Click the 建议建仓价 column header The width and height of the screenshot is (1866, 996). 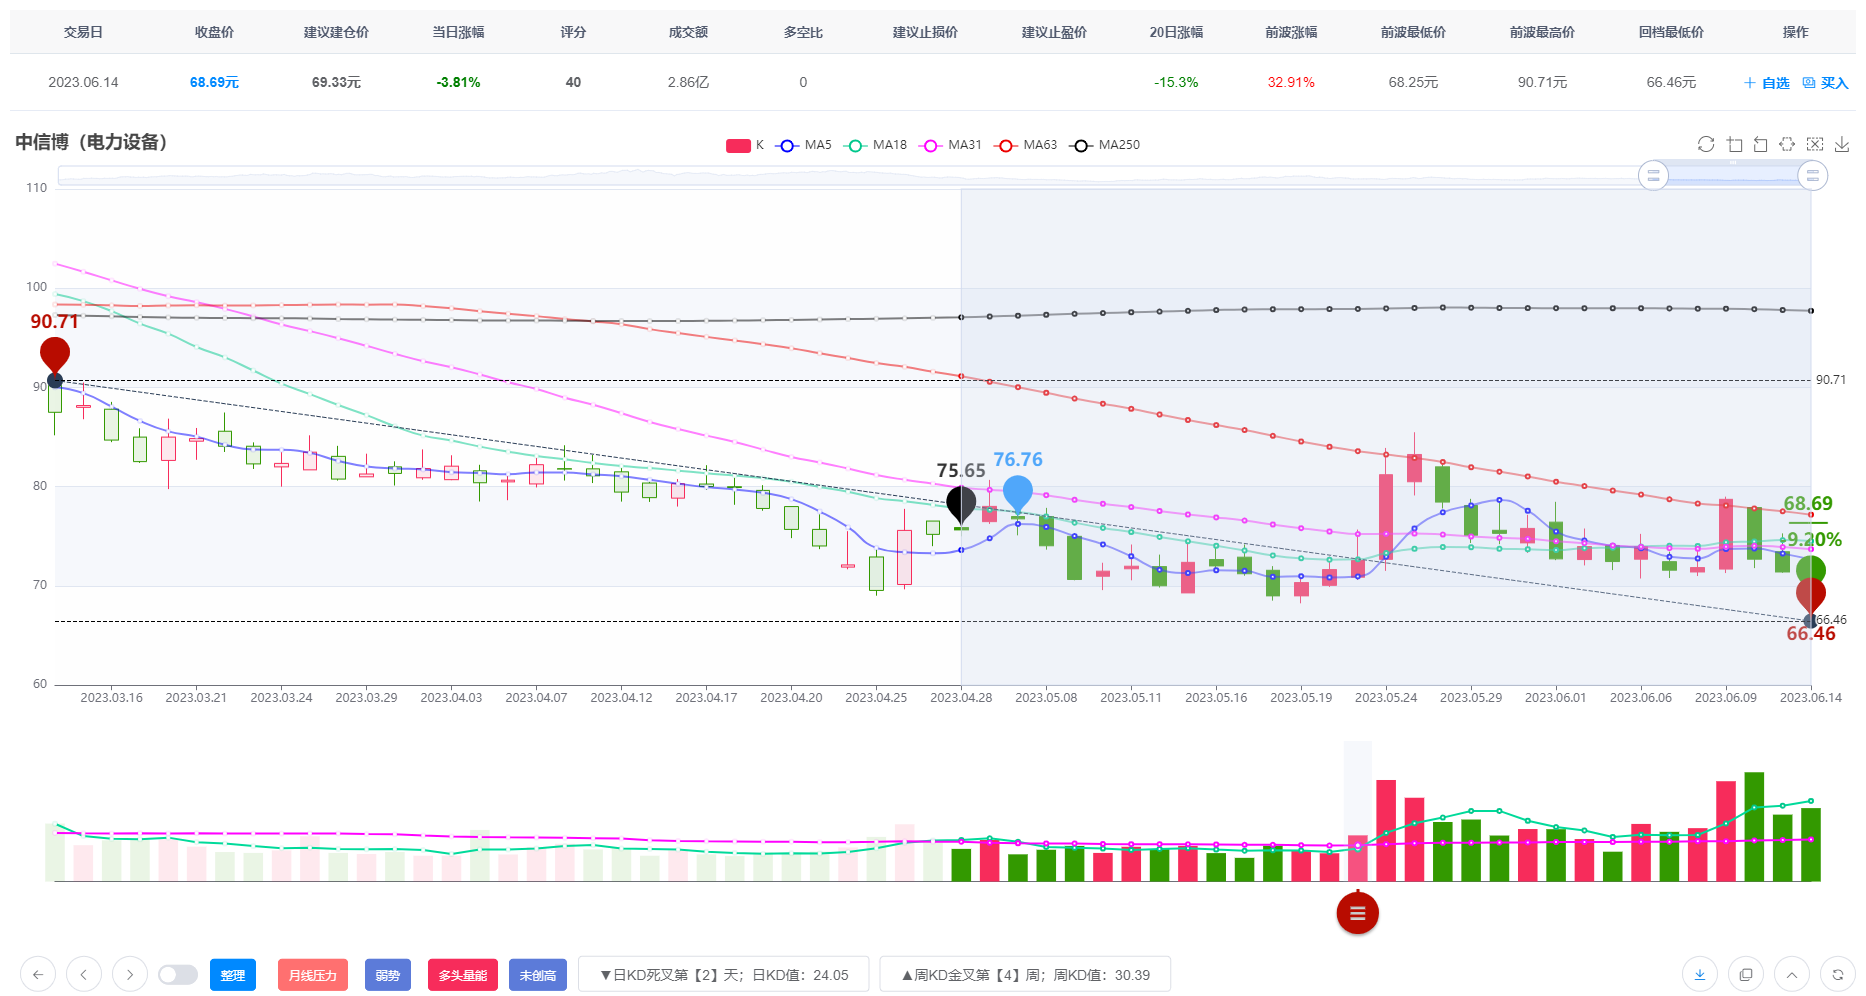(336, 32)
